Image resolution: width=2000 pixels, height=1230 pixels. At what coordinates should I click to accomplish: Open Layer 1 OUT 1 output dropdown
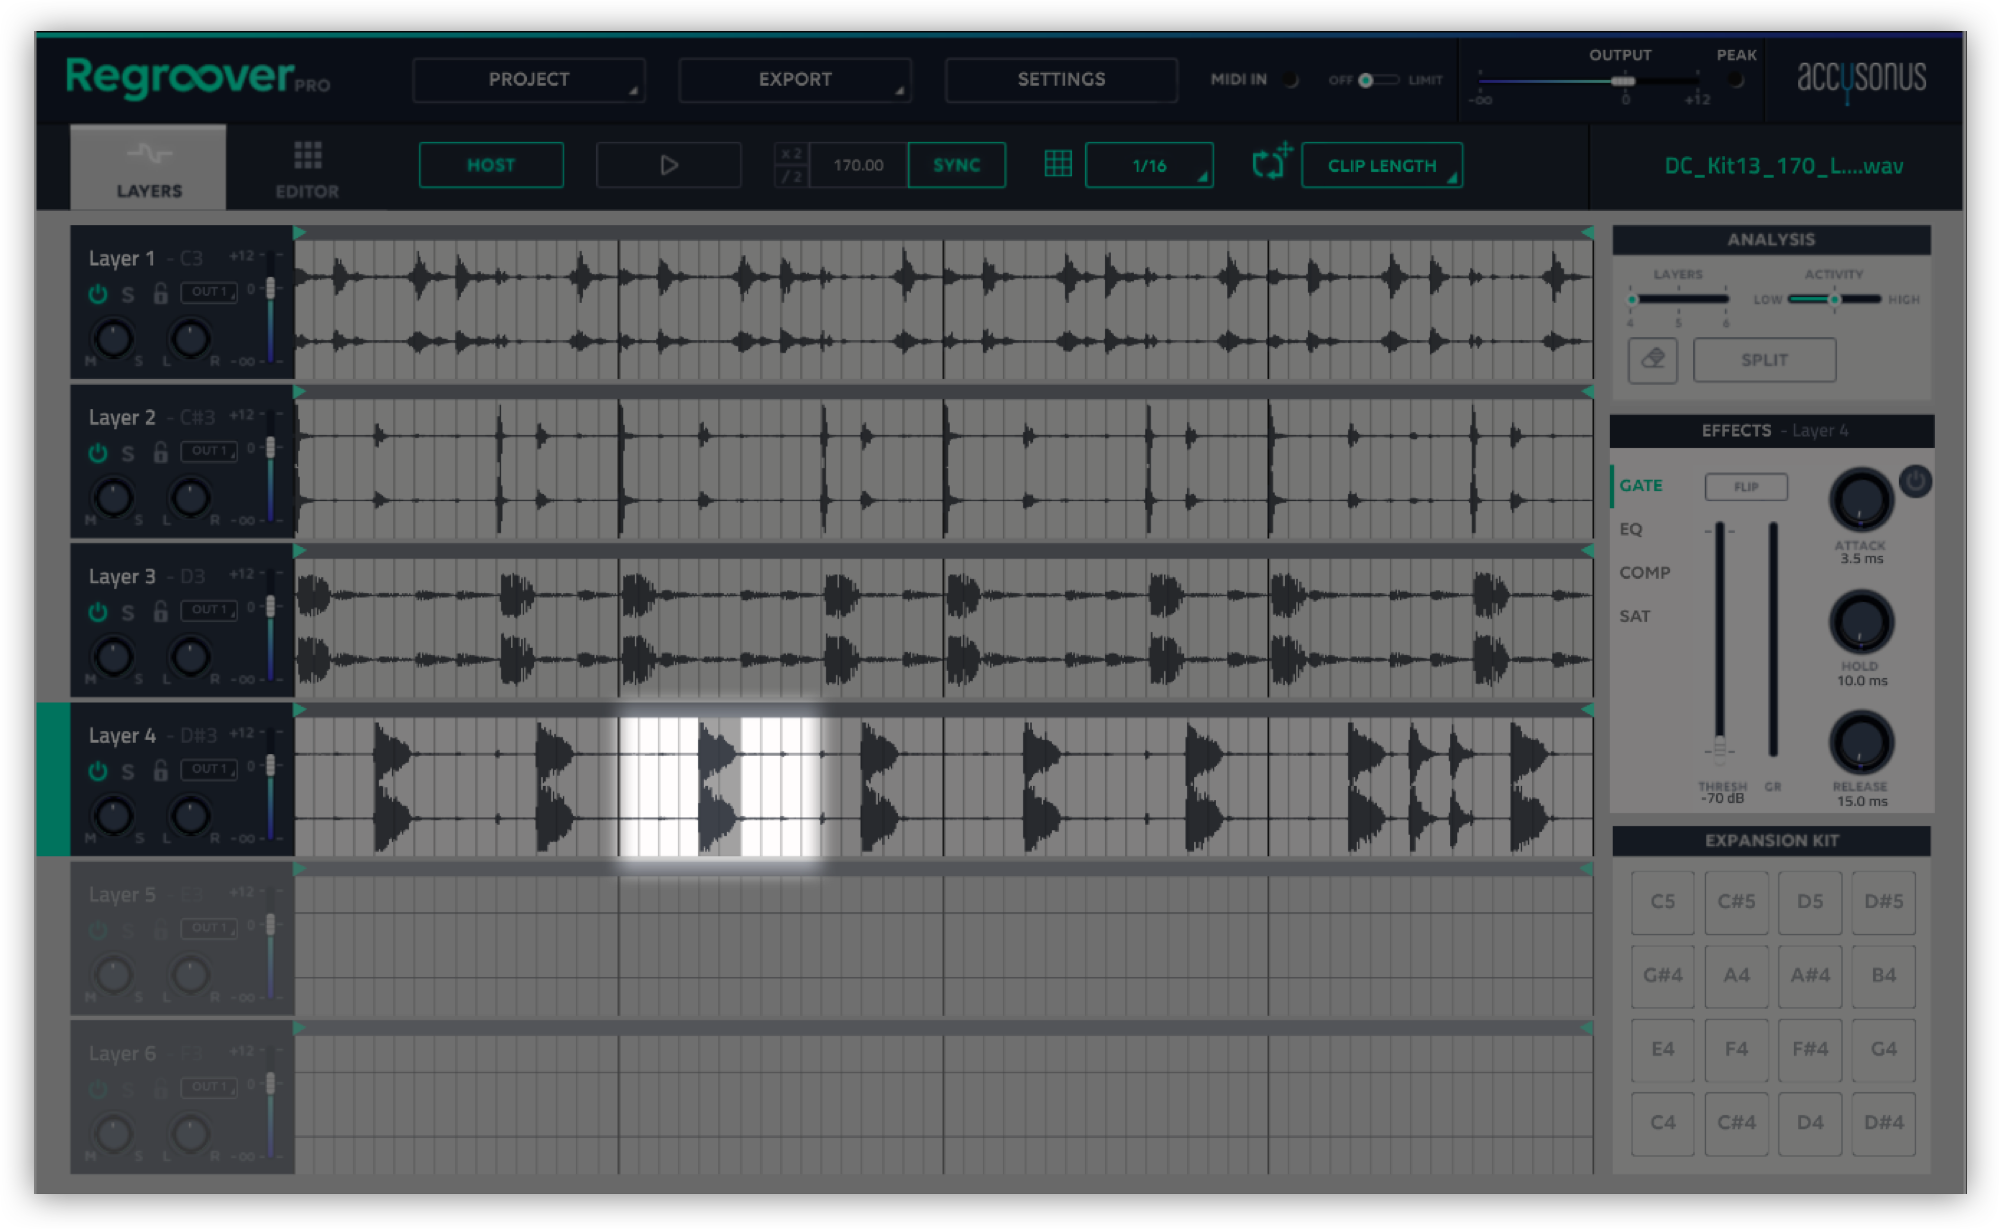[x=209, y=292]
